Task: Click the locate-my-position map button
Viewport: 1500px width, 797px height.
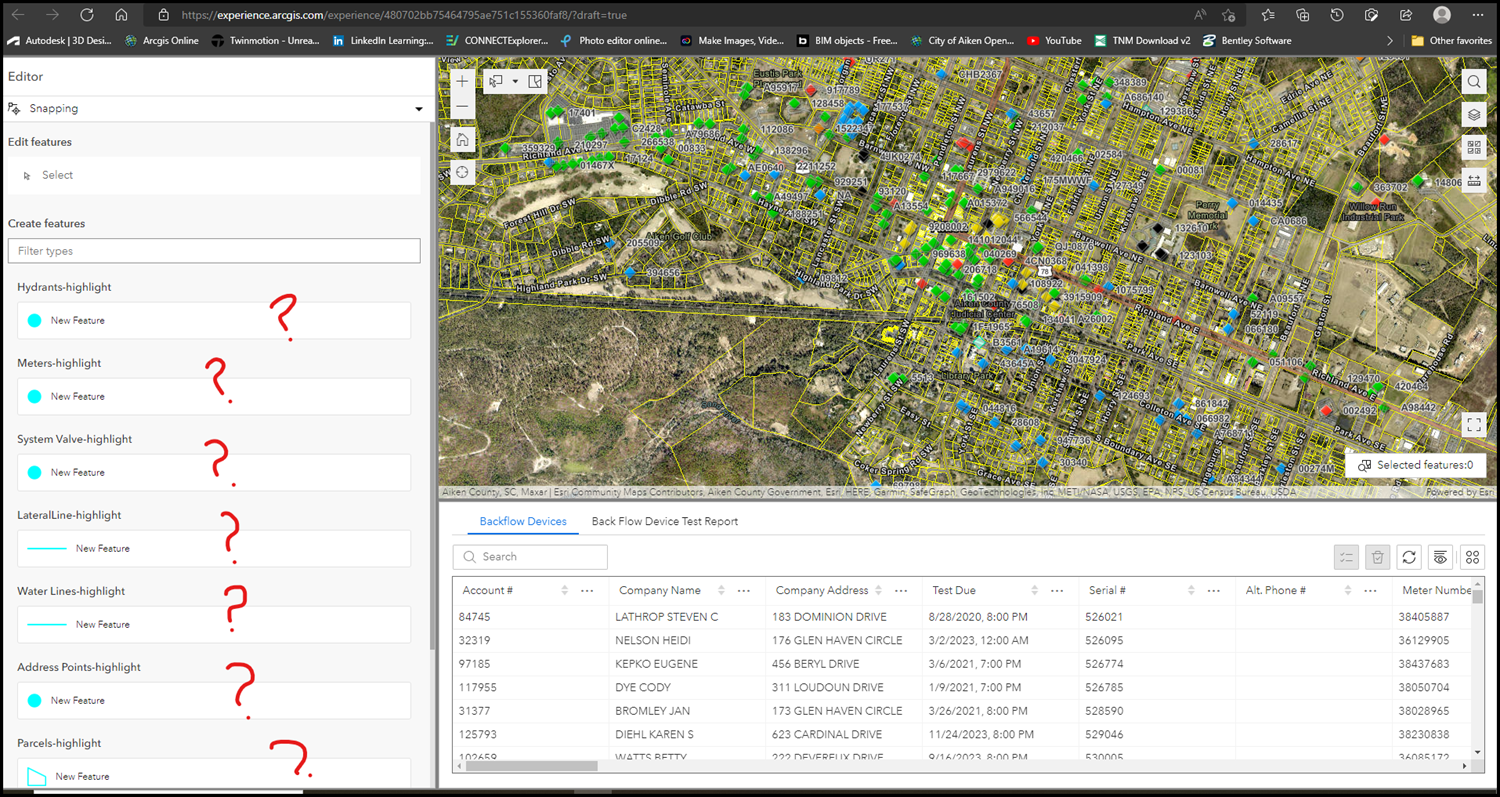Action: coord(462,172)
